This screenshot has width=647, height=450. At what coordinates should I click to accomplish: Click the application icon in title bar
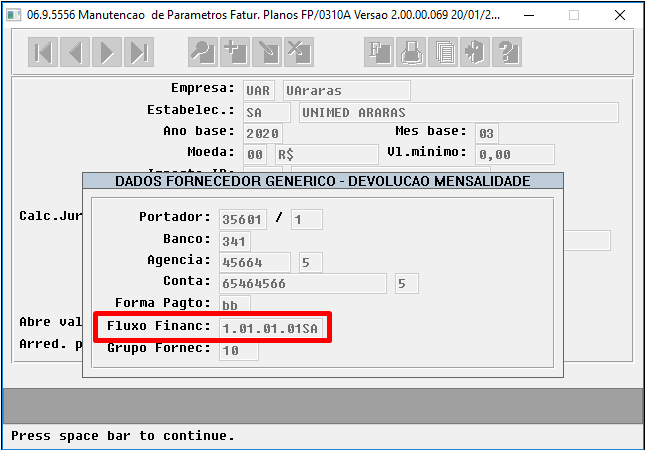[14, 15]
